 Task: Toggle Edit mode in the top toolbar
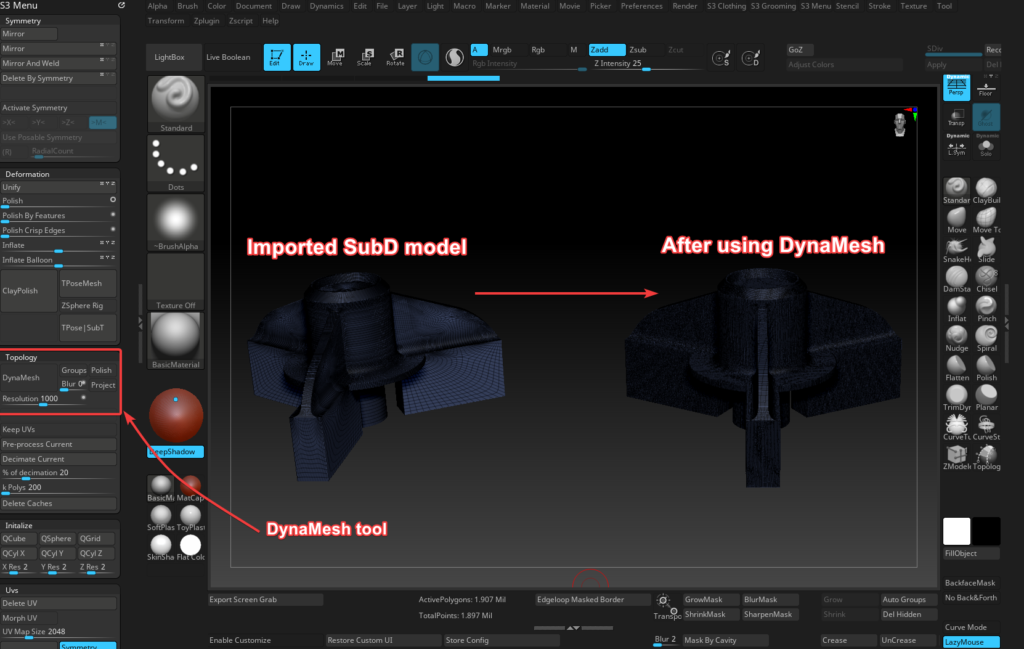pyautogui.click(x=275, y=57)
